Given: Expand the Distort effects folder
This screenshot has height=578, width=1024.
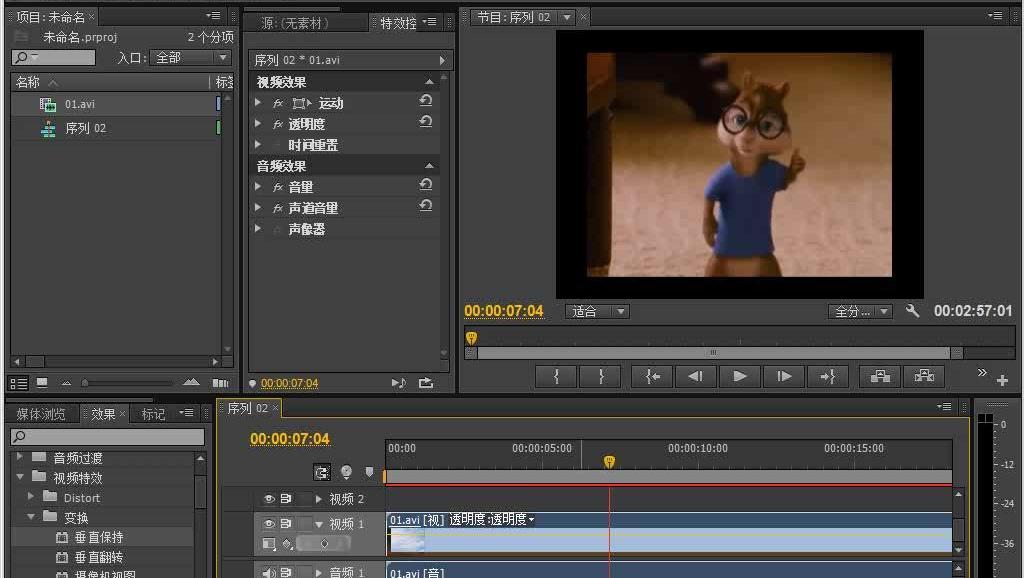Looking at the screenshot, I should point(31,497).
